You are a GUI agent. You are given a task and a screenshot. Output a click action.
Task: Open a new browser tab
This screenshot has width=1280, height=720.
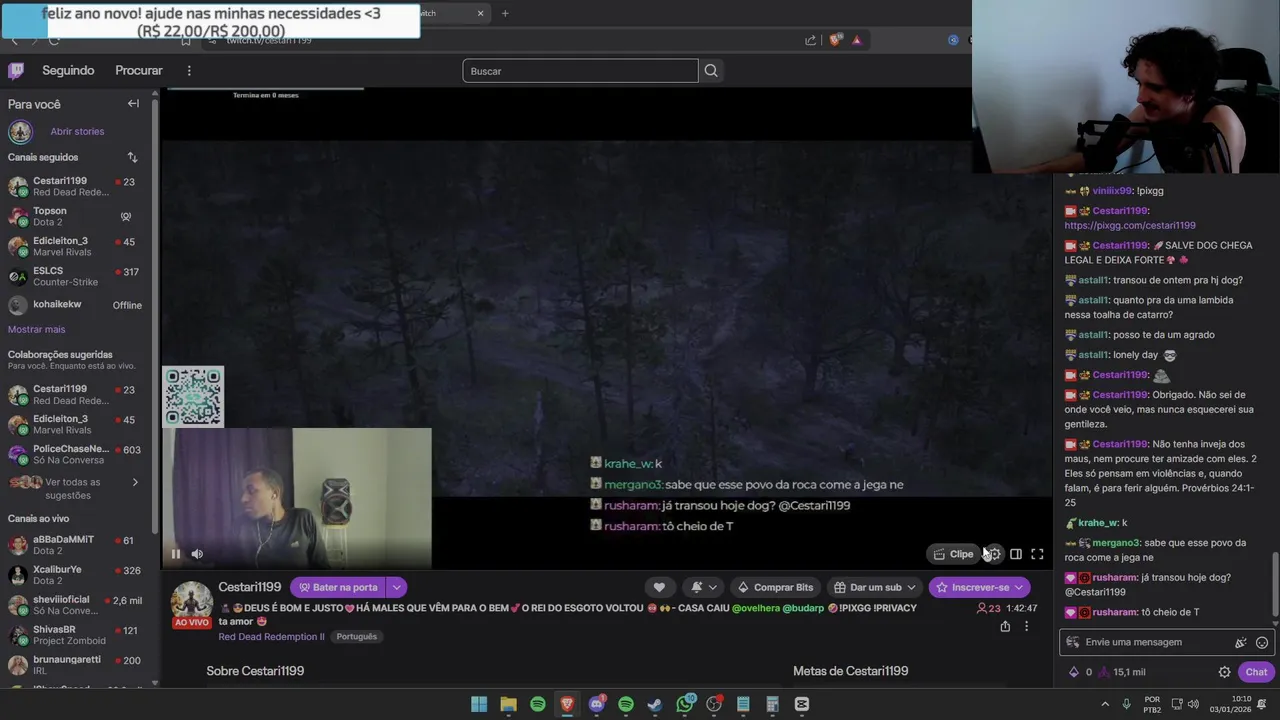[x=505, y=13]
